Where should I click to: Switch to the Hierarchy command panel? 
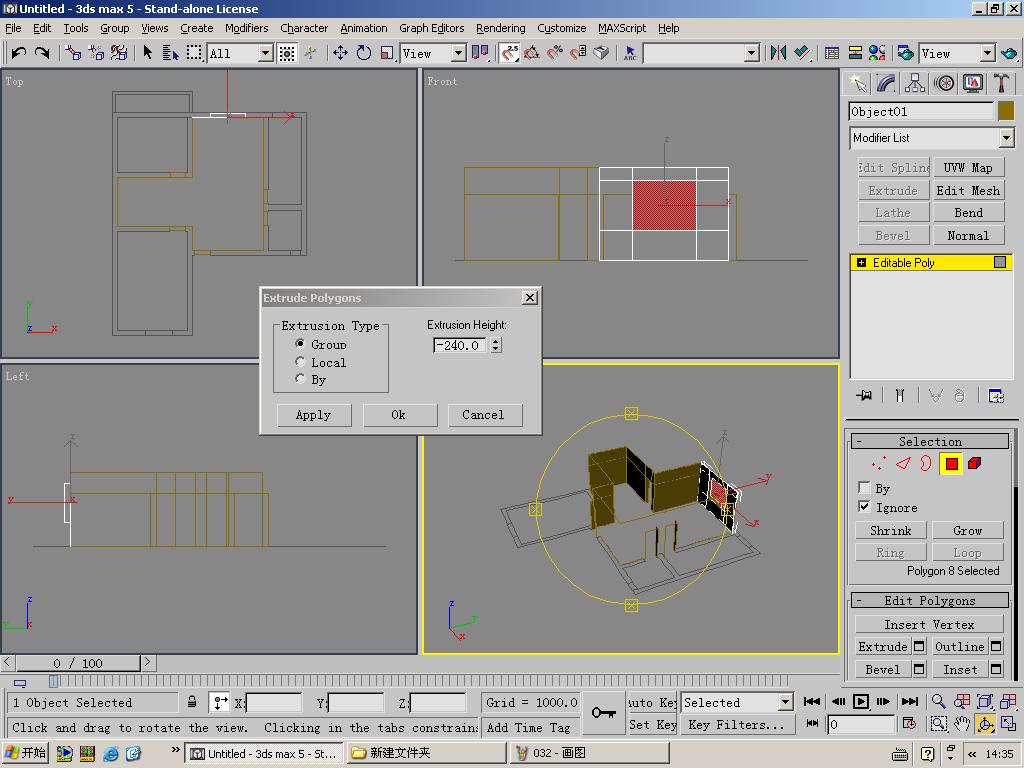click(915, 83)
